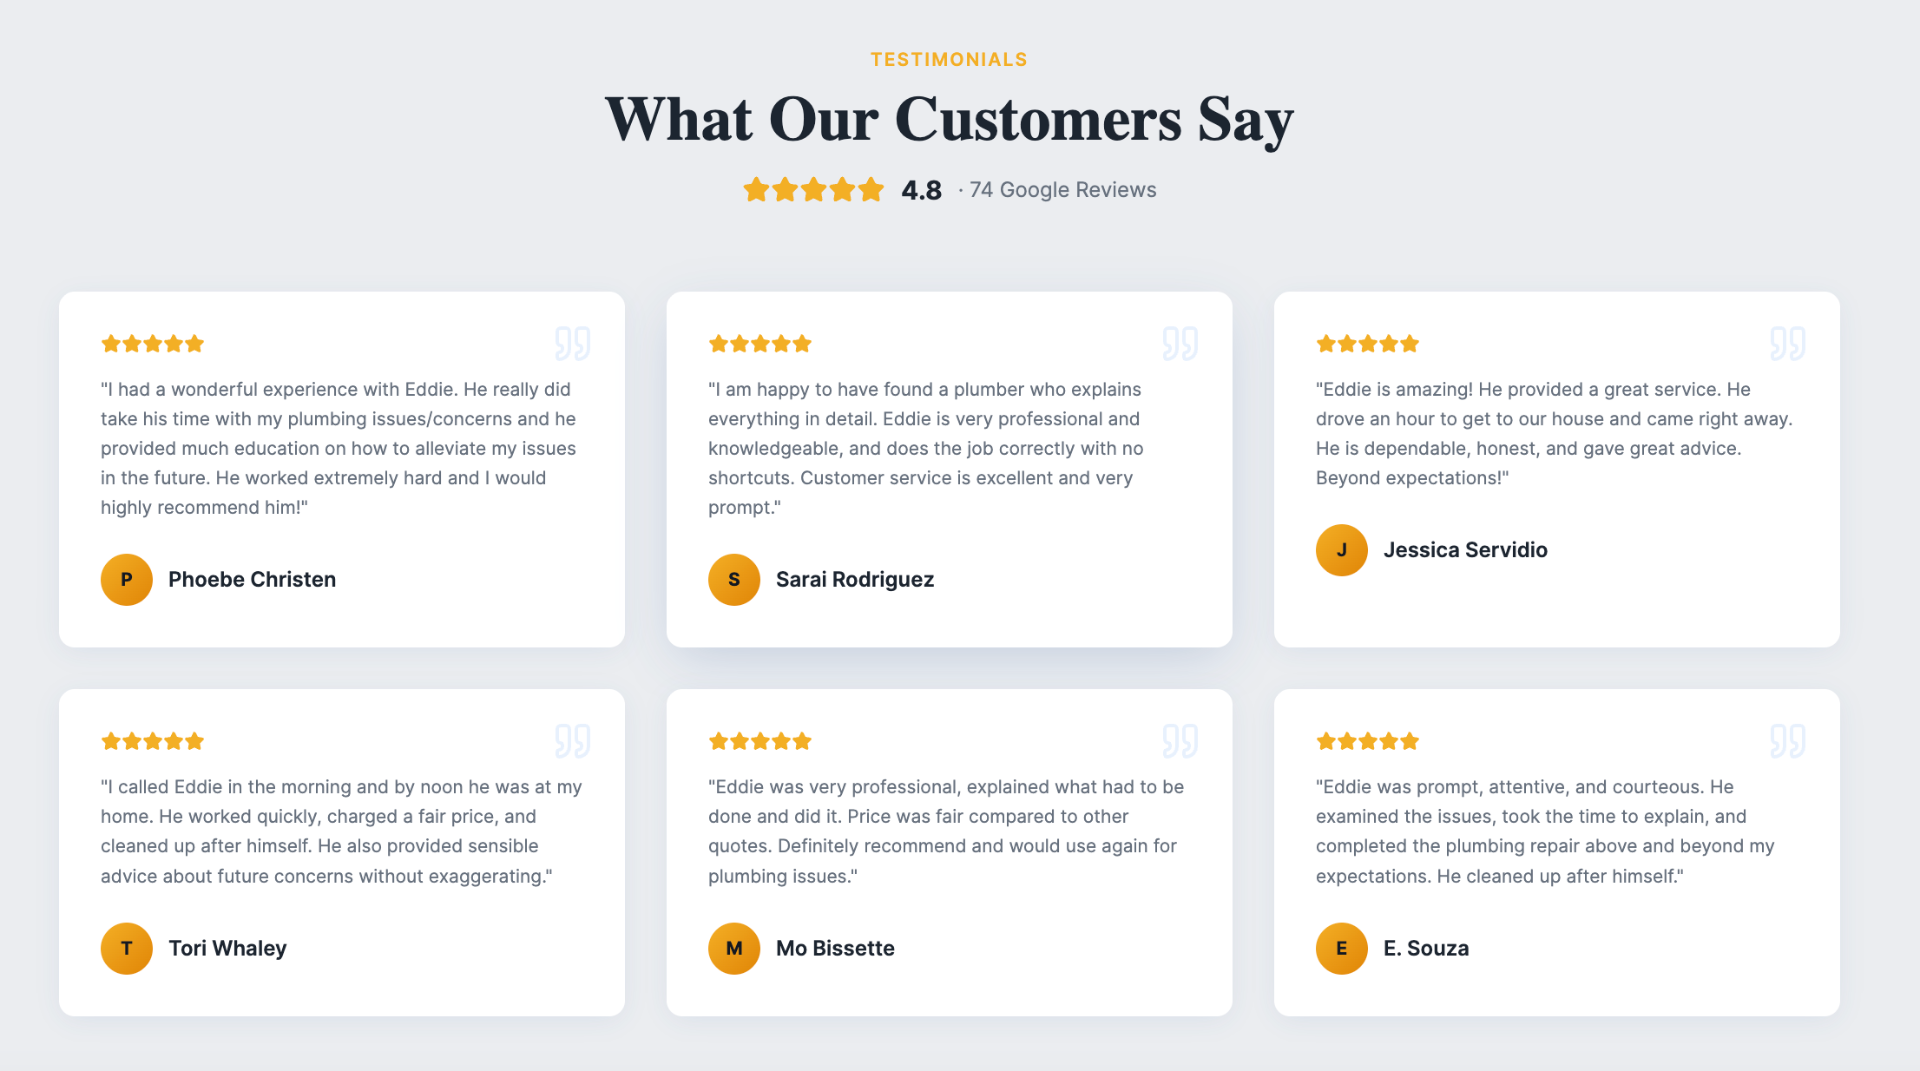
Task: Click the quote icon on E. Souza's card
Action: pos(1787,741)
